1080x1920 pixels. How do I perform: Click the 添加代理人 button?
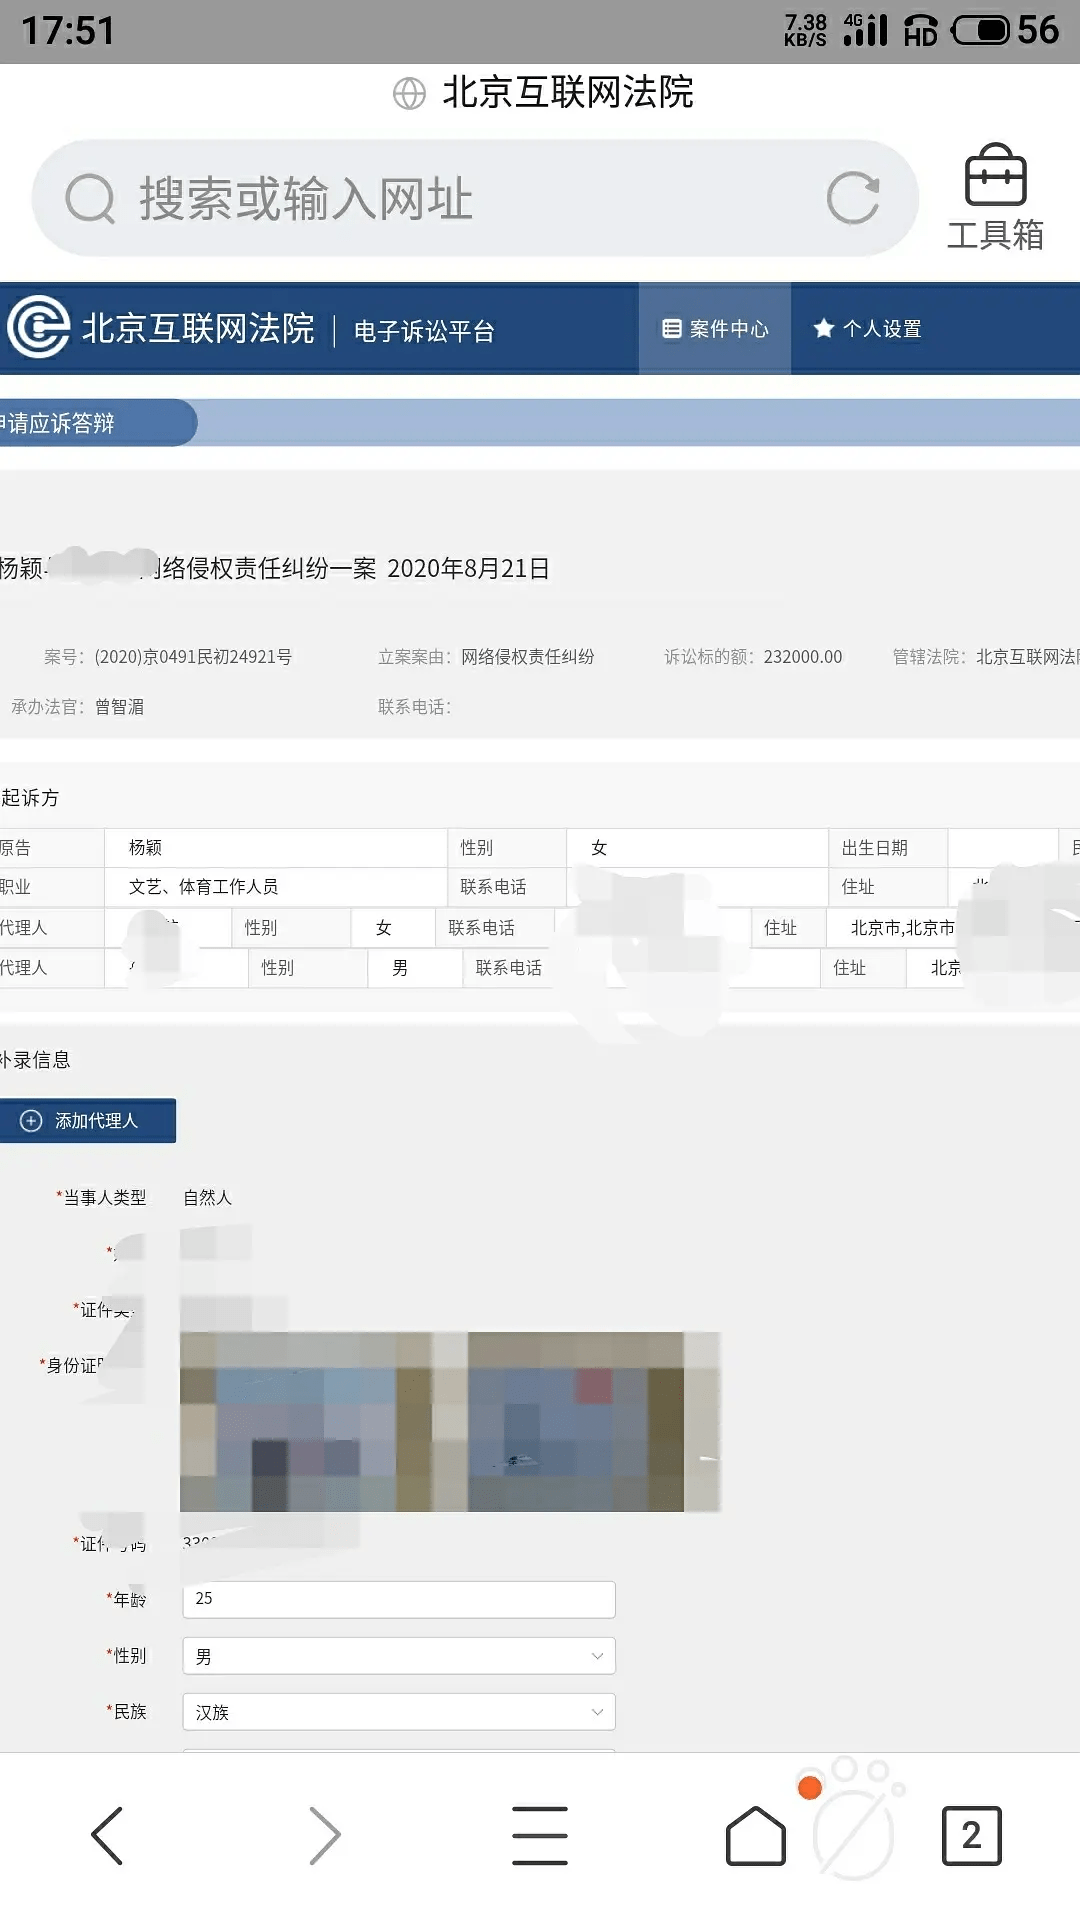pyautogui.click(x=88, y=1121)
